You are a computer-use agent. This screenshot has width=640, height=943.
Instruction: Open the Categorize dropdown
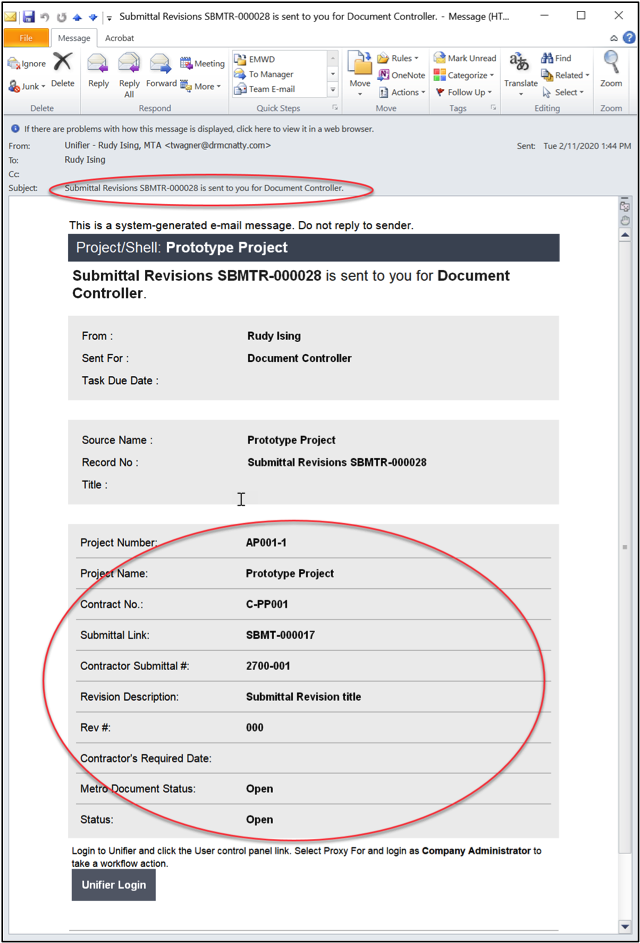464,75
